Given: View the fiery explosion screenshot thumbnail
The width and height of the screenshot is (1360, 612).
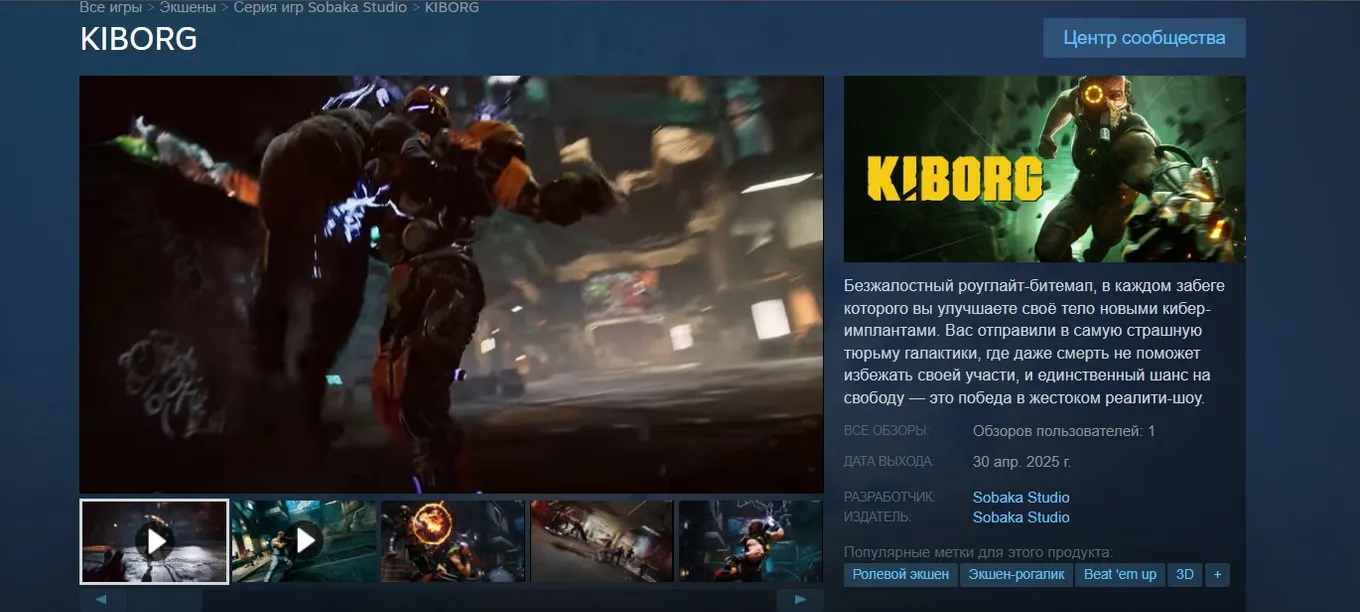Looking at the screenshot, I should [x=453, y=541].
